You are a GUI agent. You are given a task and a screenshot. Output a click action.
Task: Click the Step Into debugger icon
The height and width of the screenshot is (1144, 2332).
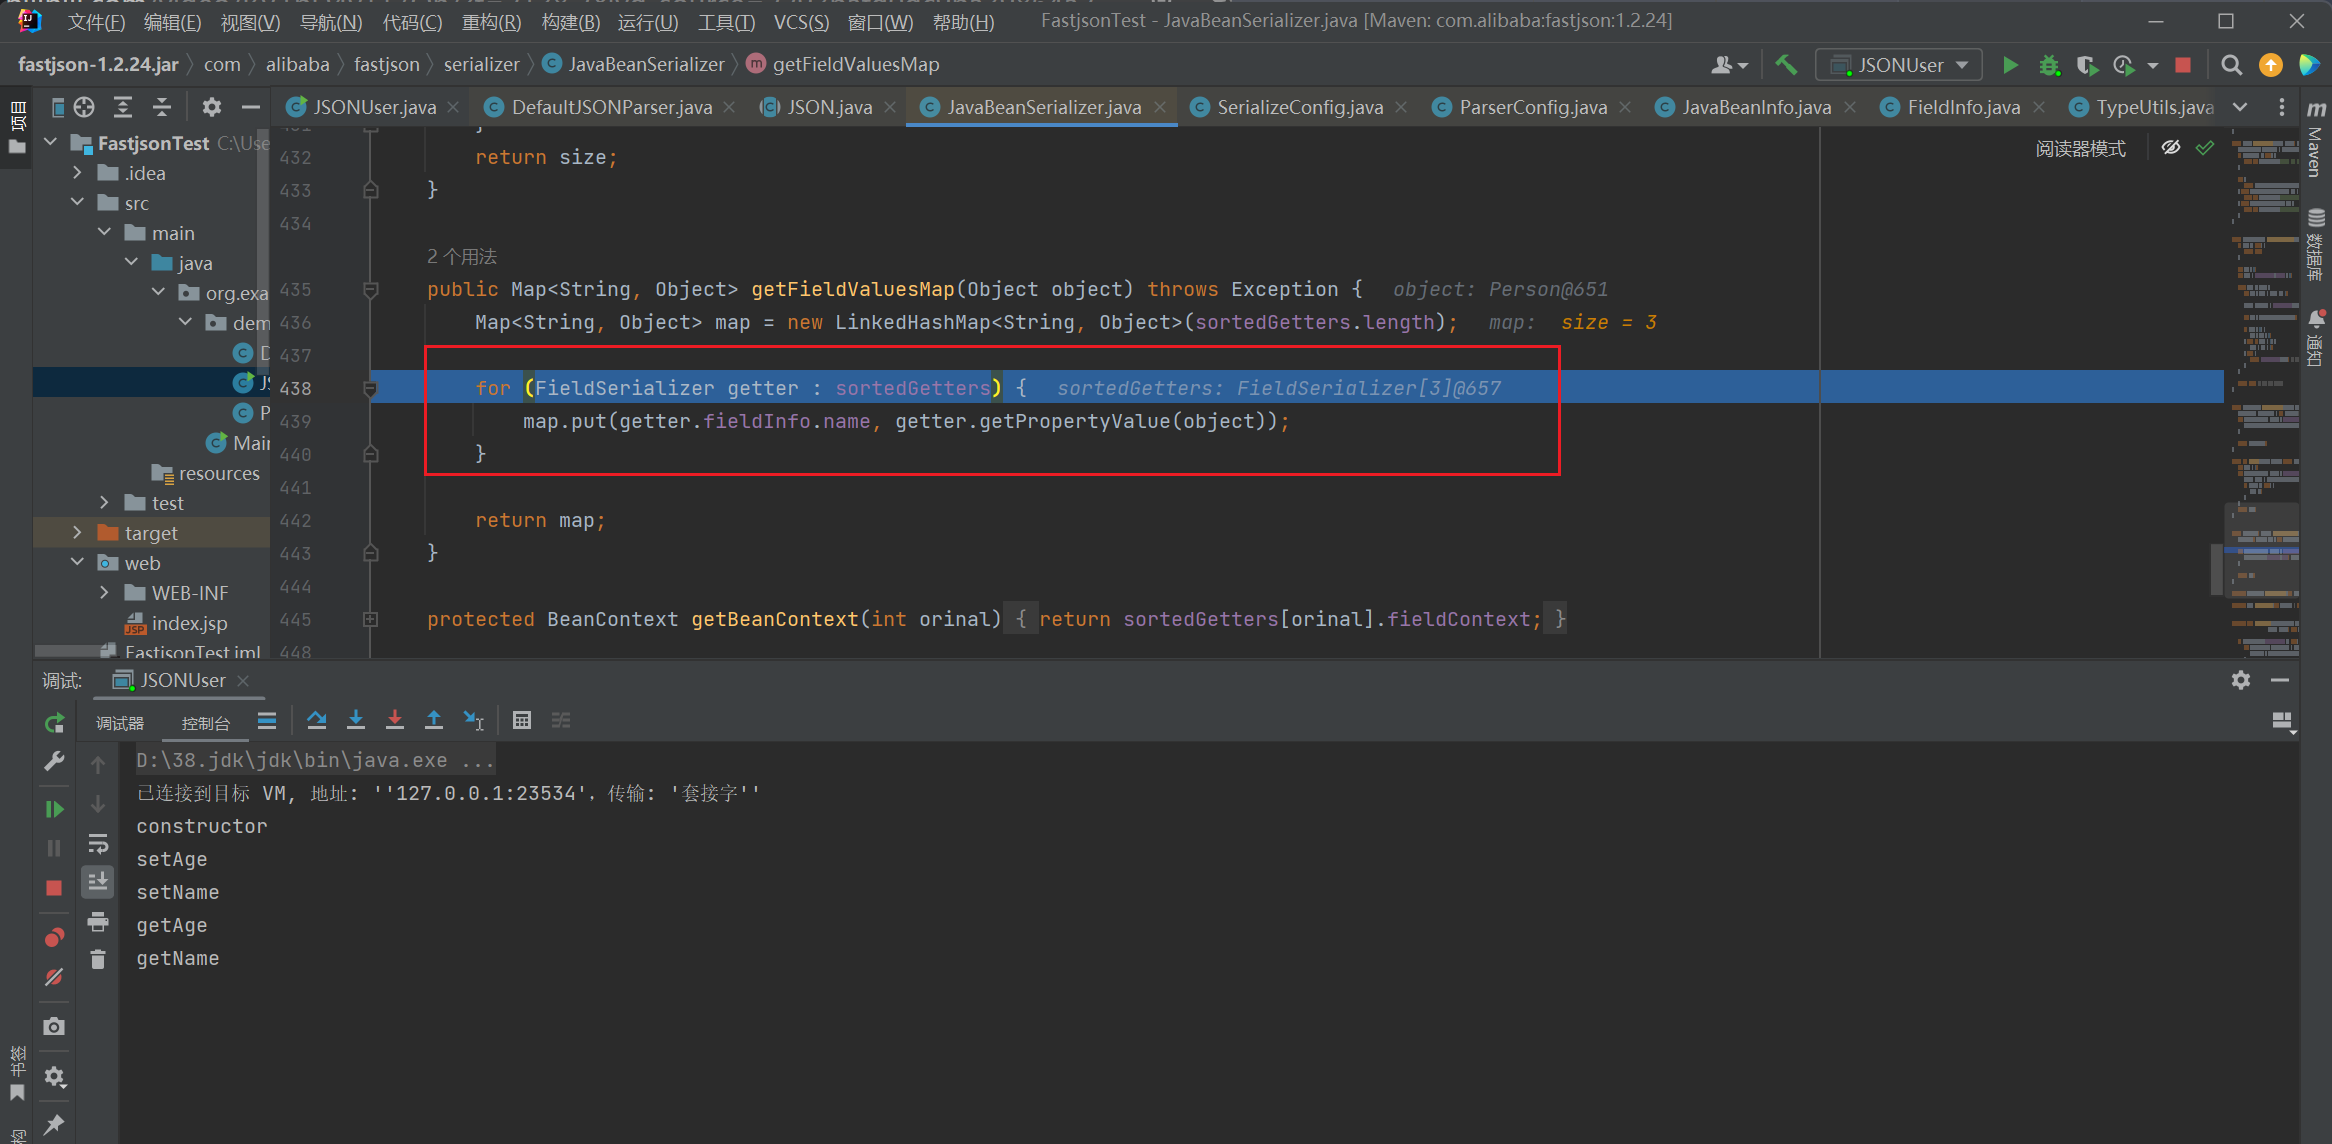356,720
